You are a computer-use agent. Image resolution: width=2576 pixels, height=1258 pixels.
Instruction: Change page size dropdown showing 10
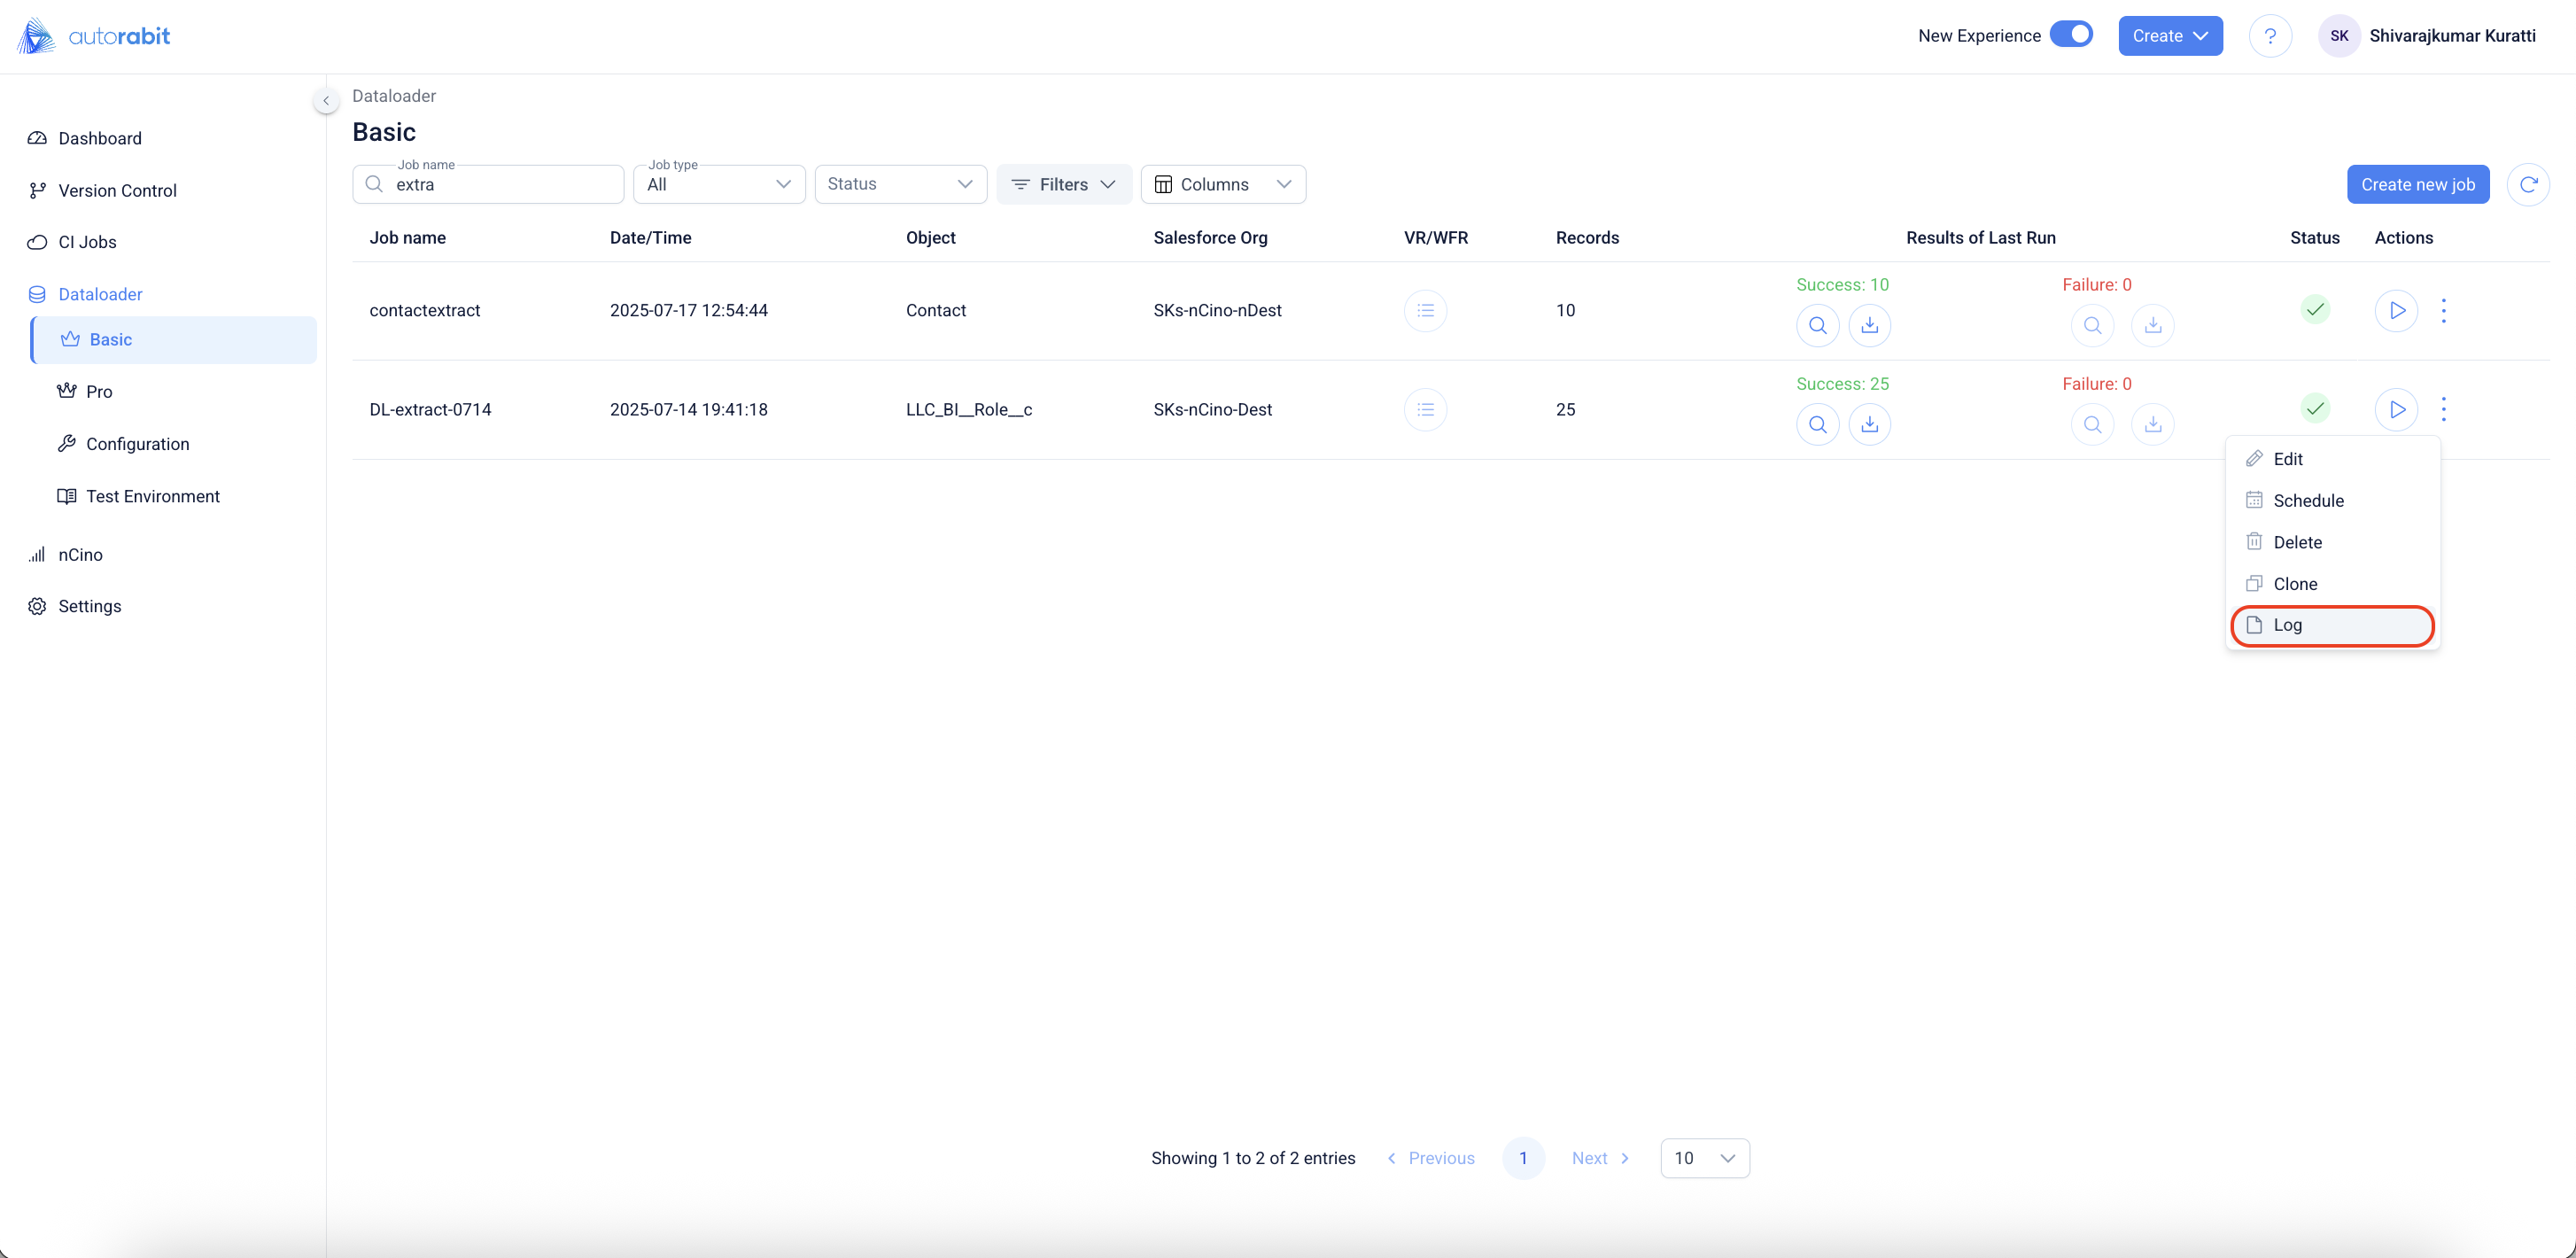click(1704, 1157)
